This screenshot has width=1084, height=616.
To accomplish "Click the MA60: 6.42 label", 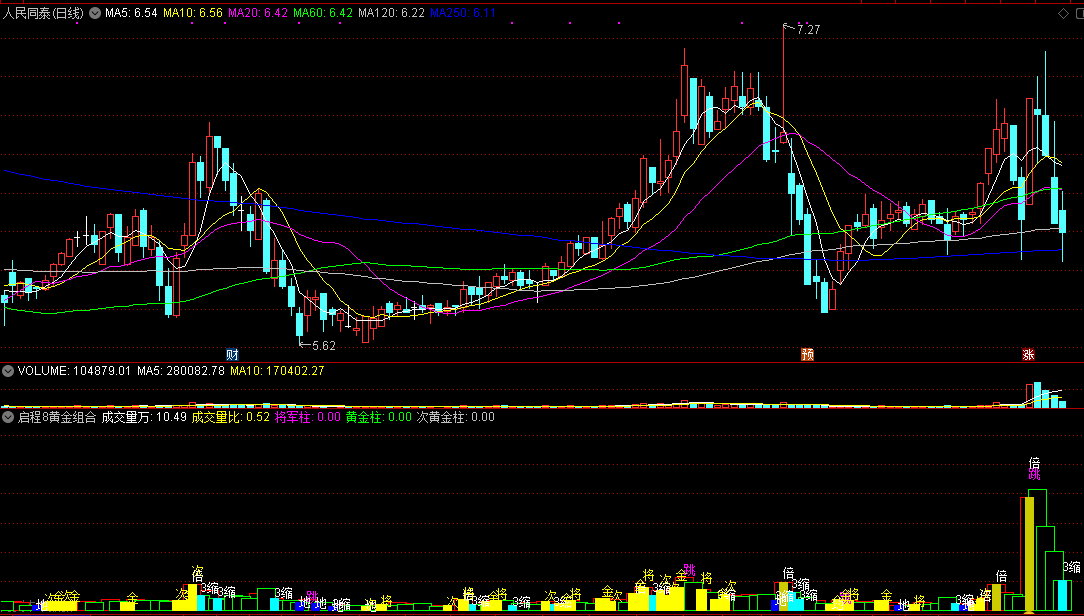I will [323, 13].
